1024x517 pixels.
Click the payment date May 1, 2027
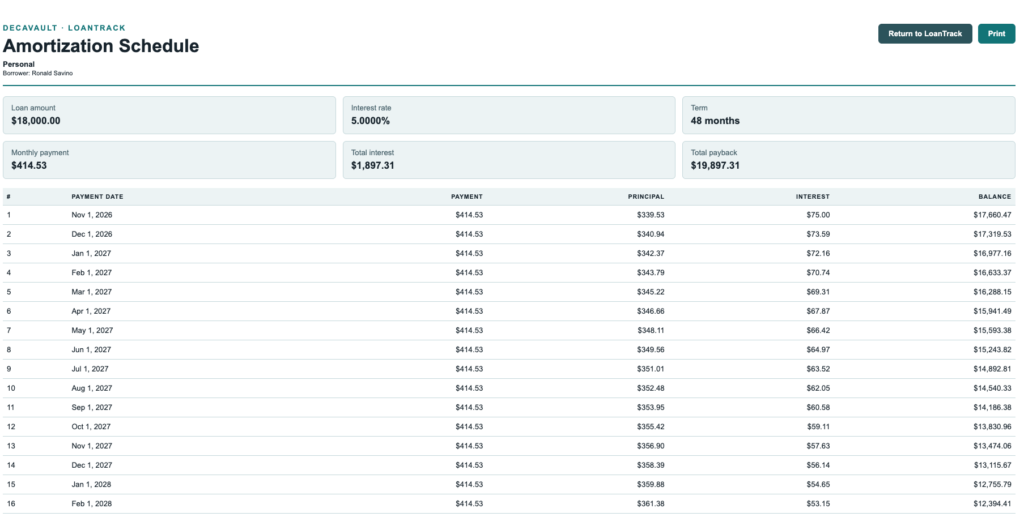pos(92,330)
